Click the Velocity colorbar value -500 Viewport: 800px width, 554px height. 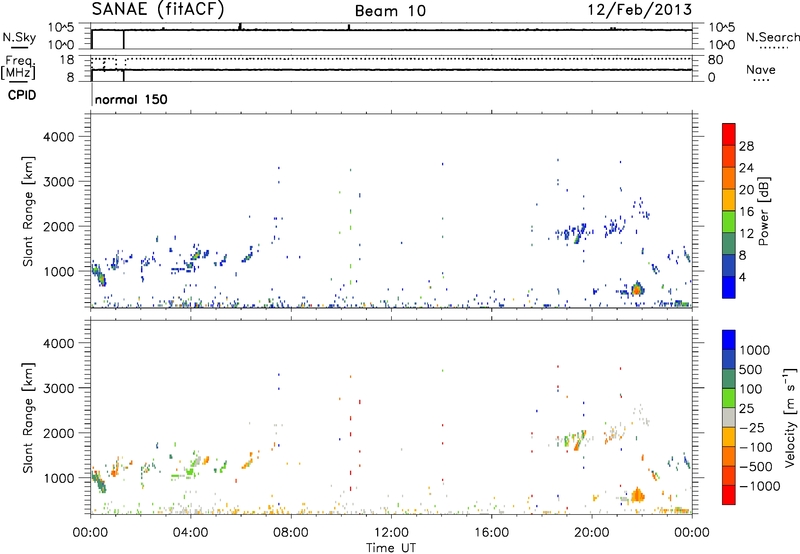coord(756,467)
